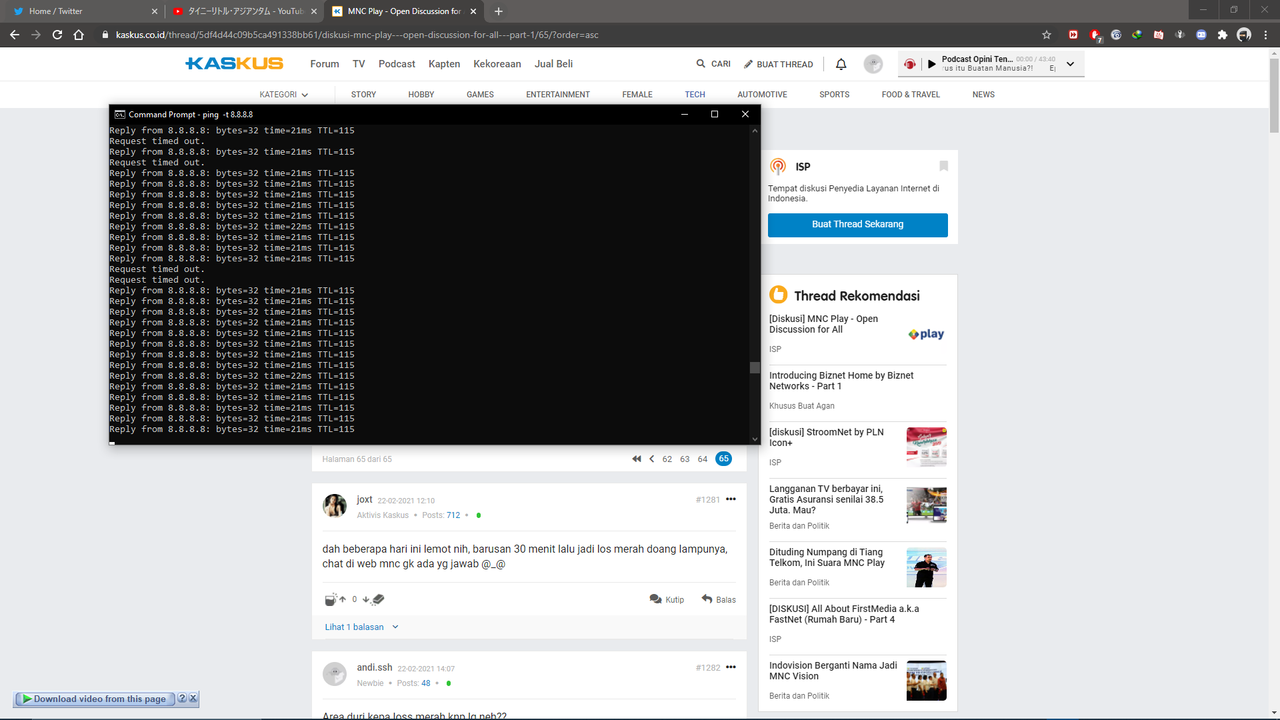Give bata downvote on joxt post
The image size is (1280, 720).
[x=373, y=599]
